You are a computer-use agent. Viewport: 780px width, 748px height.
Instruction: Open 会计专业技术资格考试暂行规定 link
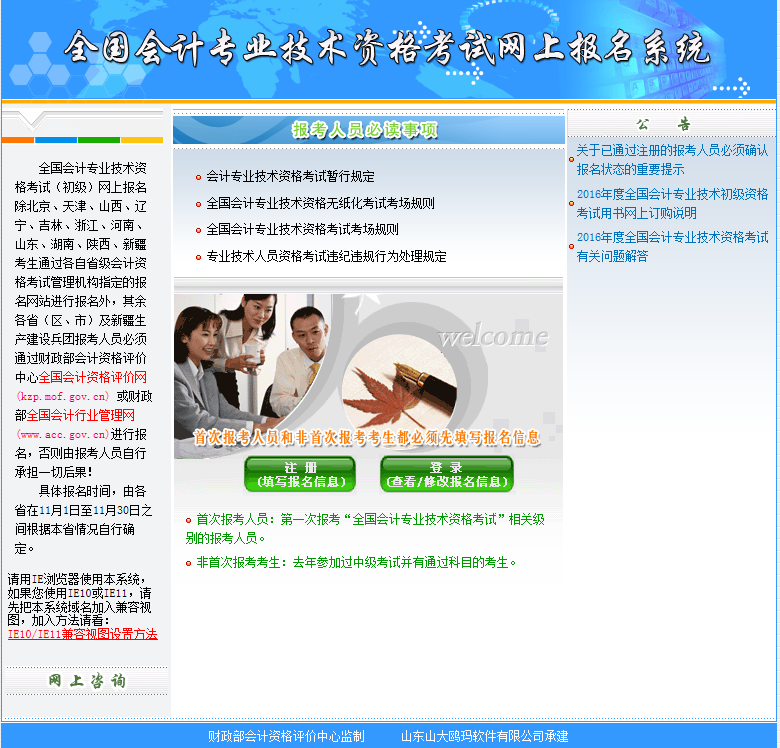pyautogui.click(x=290, y=177)
